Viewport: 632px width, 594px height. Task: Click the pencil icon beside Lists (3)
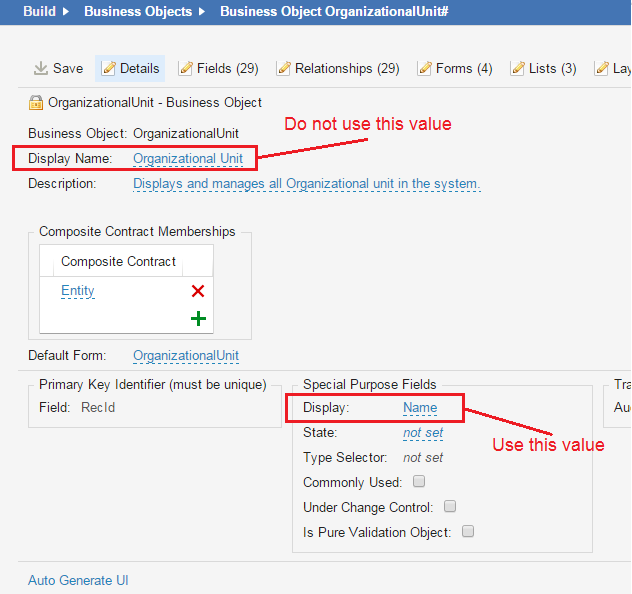[x=517, y=68]
